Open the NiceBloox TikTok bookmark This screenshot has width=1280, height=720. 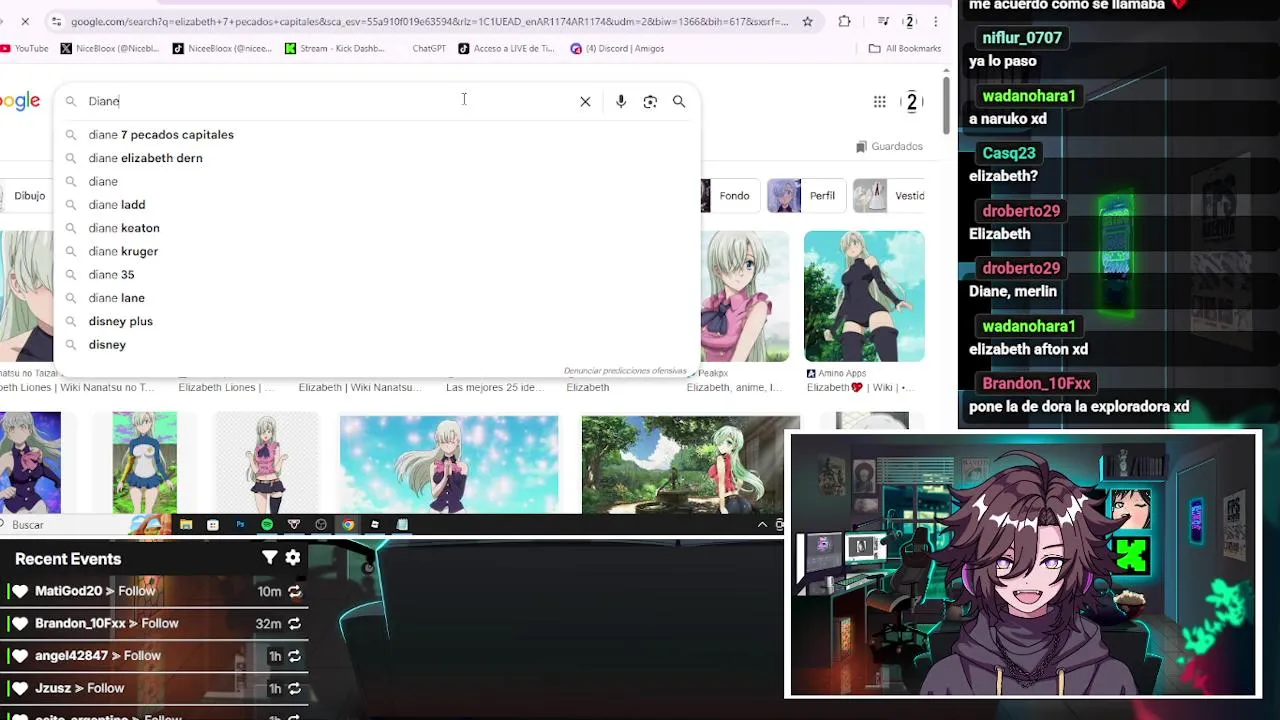[223, 48]
